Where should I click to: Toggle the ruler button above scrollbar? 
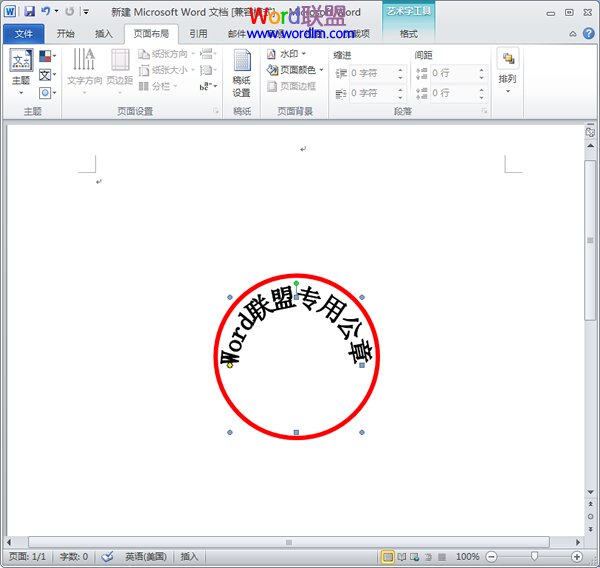[x=590, y=132]
